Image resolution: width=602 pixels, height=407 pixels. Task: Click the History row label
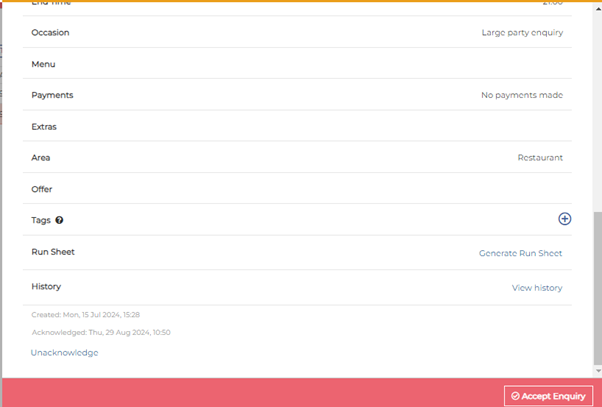46,286
